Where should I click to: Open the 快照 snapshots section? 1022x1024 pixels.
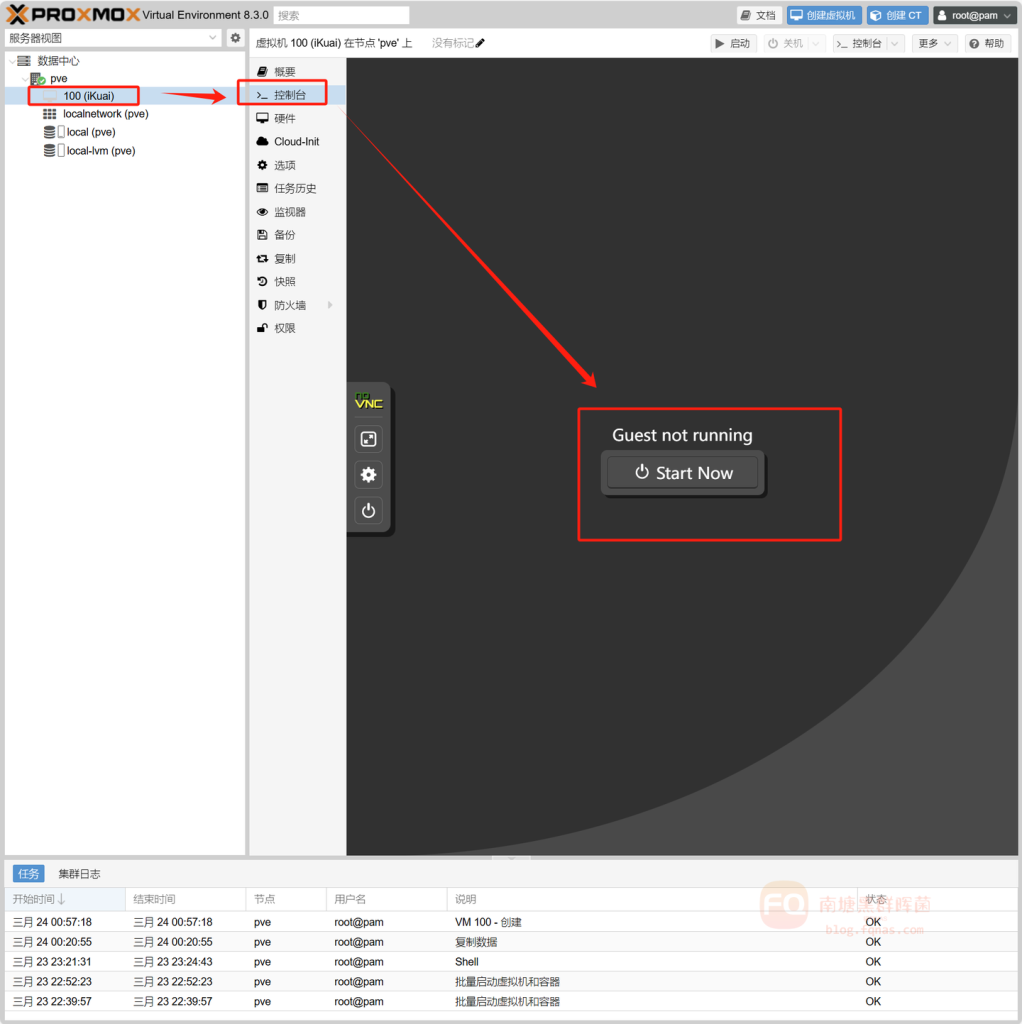click(x=285, y=282)
